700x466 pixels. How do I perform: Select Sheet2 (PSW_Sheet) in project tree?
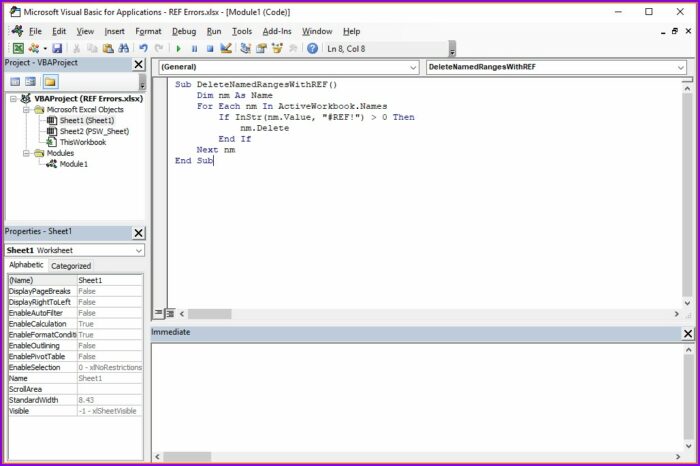click(94, 131)
